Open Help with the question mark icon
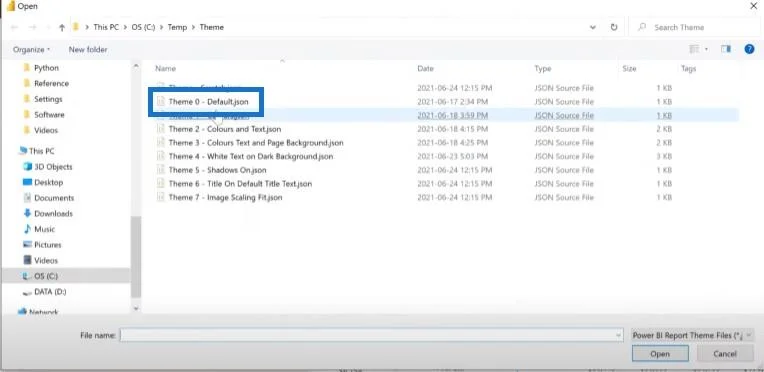The height and width of the screenshot is (372, 764). point(749,49)
